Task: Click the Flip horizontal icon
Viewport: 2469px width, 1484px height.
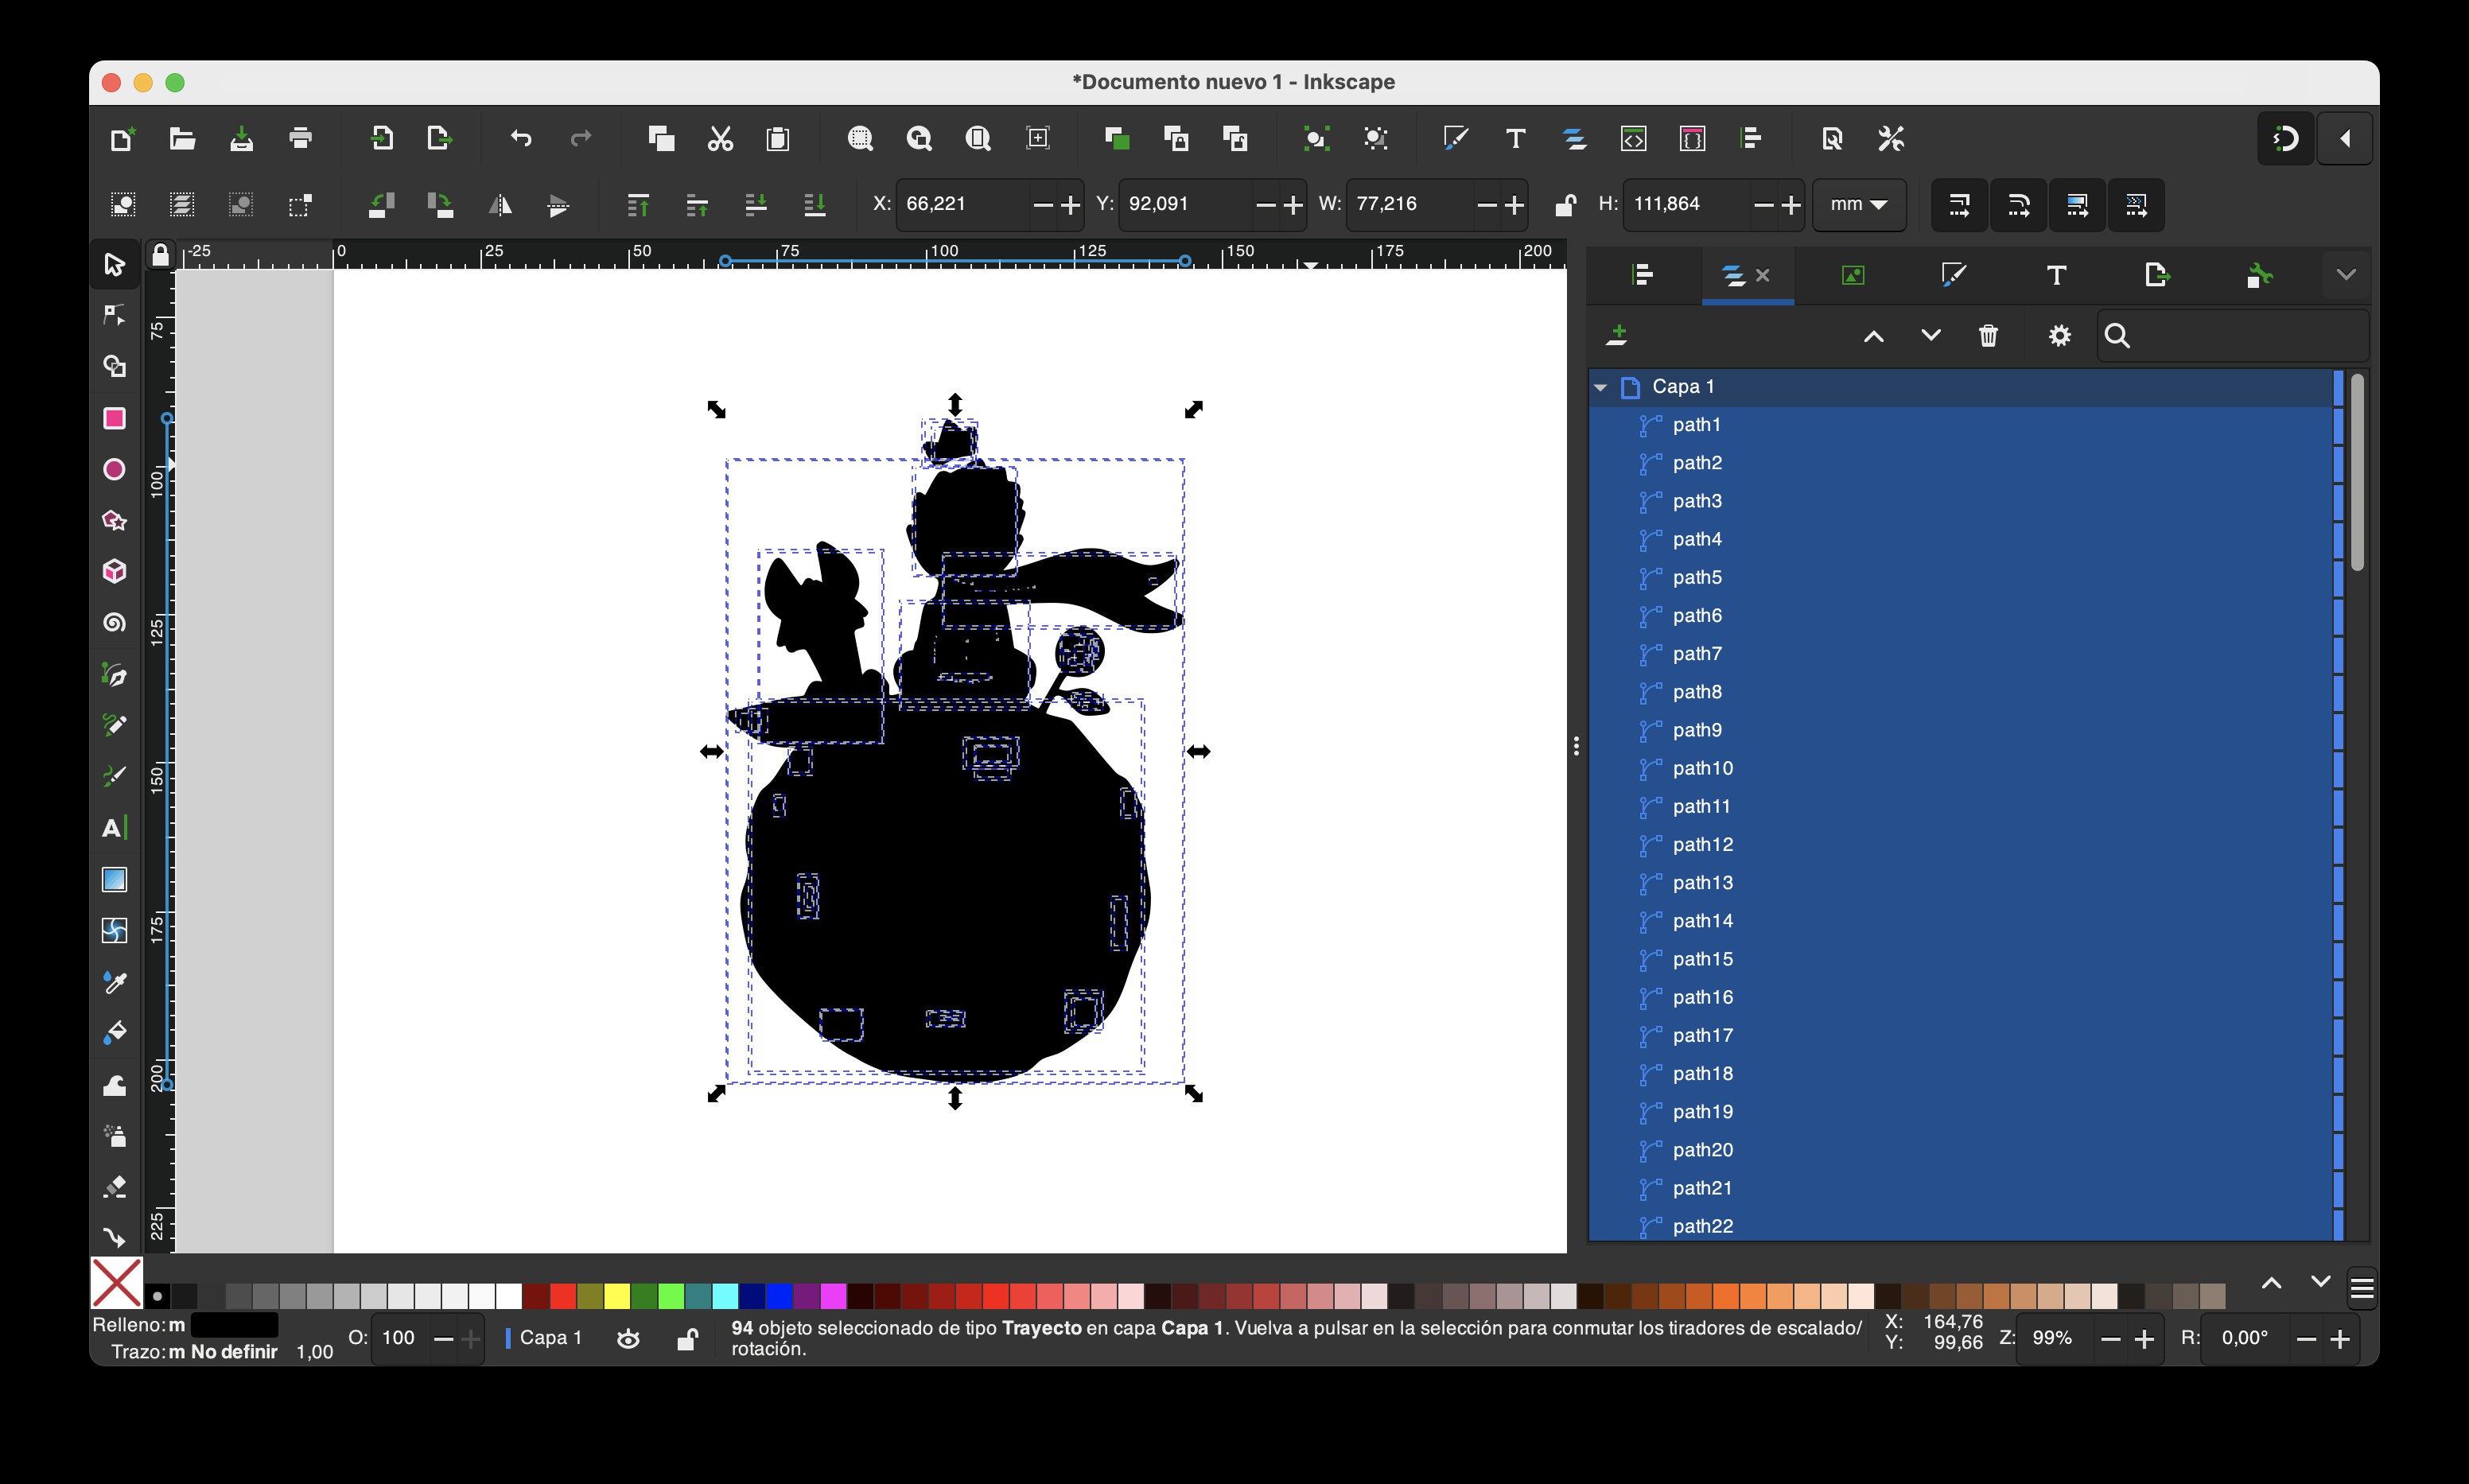Action: [499, 205]
